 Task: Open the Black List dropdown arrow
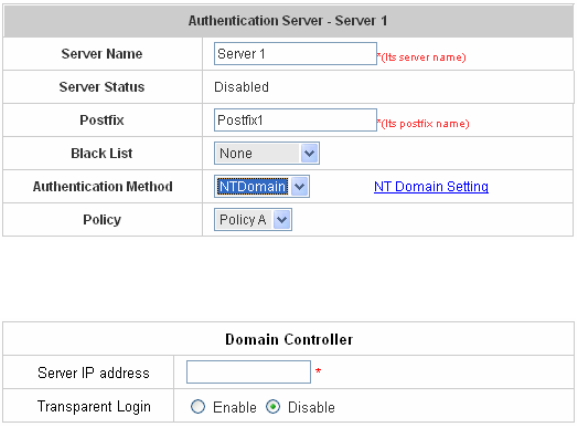[309, 153]
